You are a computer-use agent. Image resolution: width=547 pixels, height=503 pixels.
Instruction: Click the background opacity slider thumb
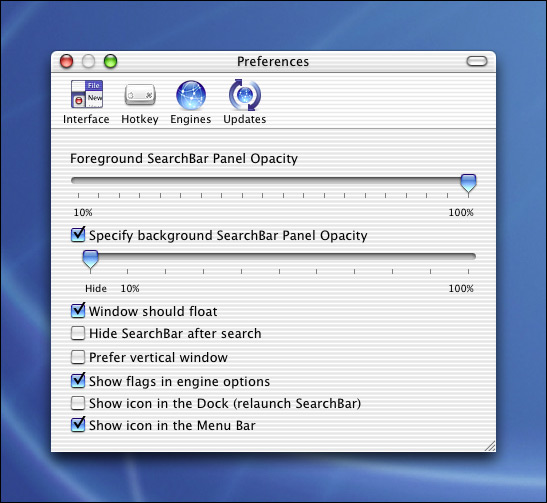click(x=90, y=259)
